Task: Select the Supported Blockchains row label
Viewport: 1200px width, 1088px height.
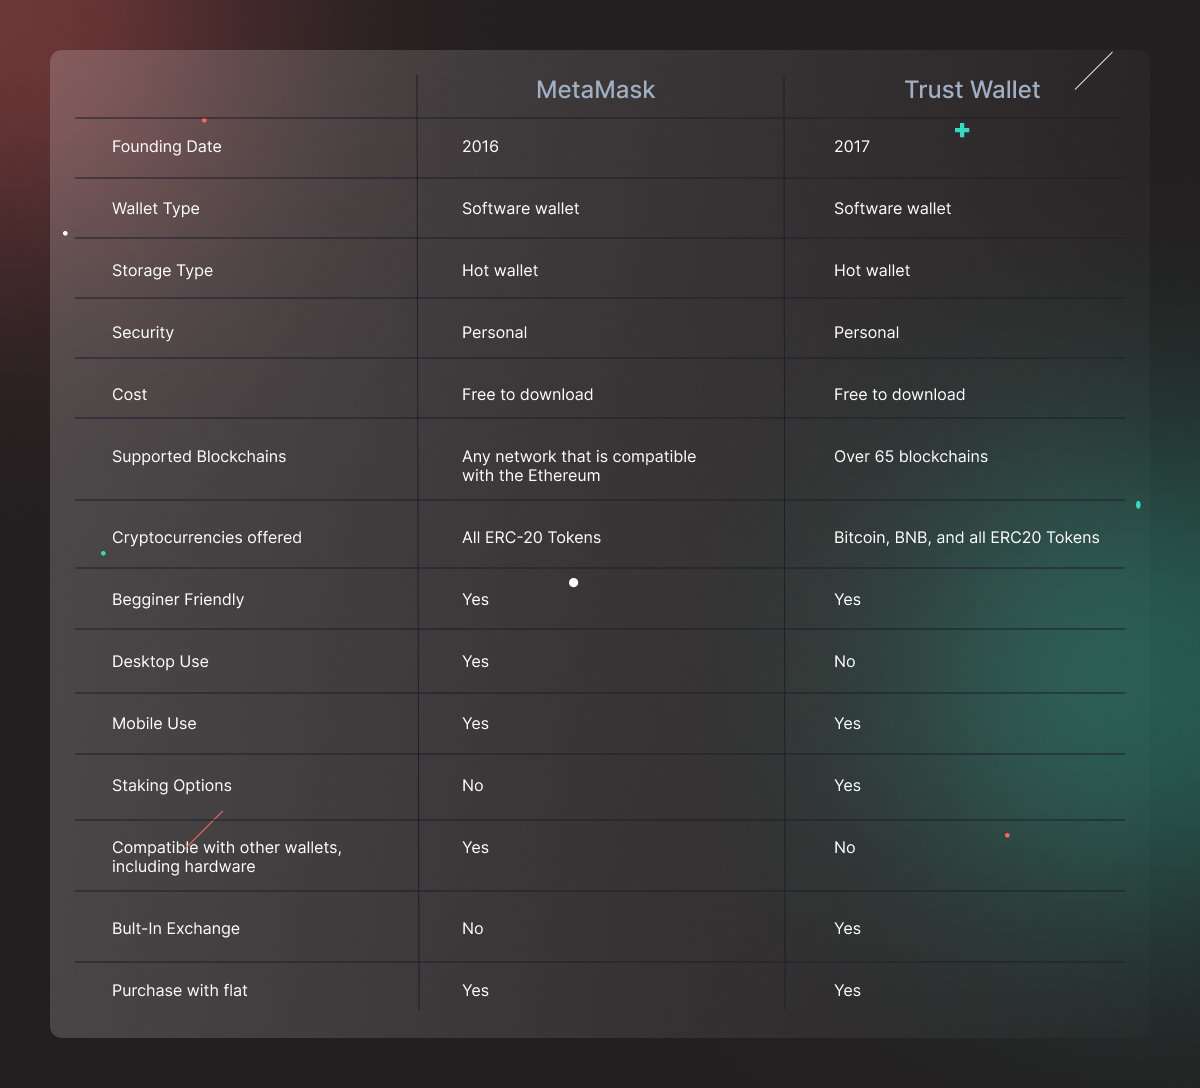Action: pos(199,456)
